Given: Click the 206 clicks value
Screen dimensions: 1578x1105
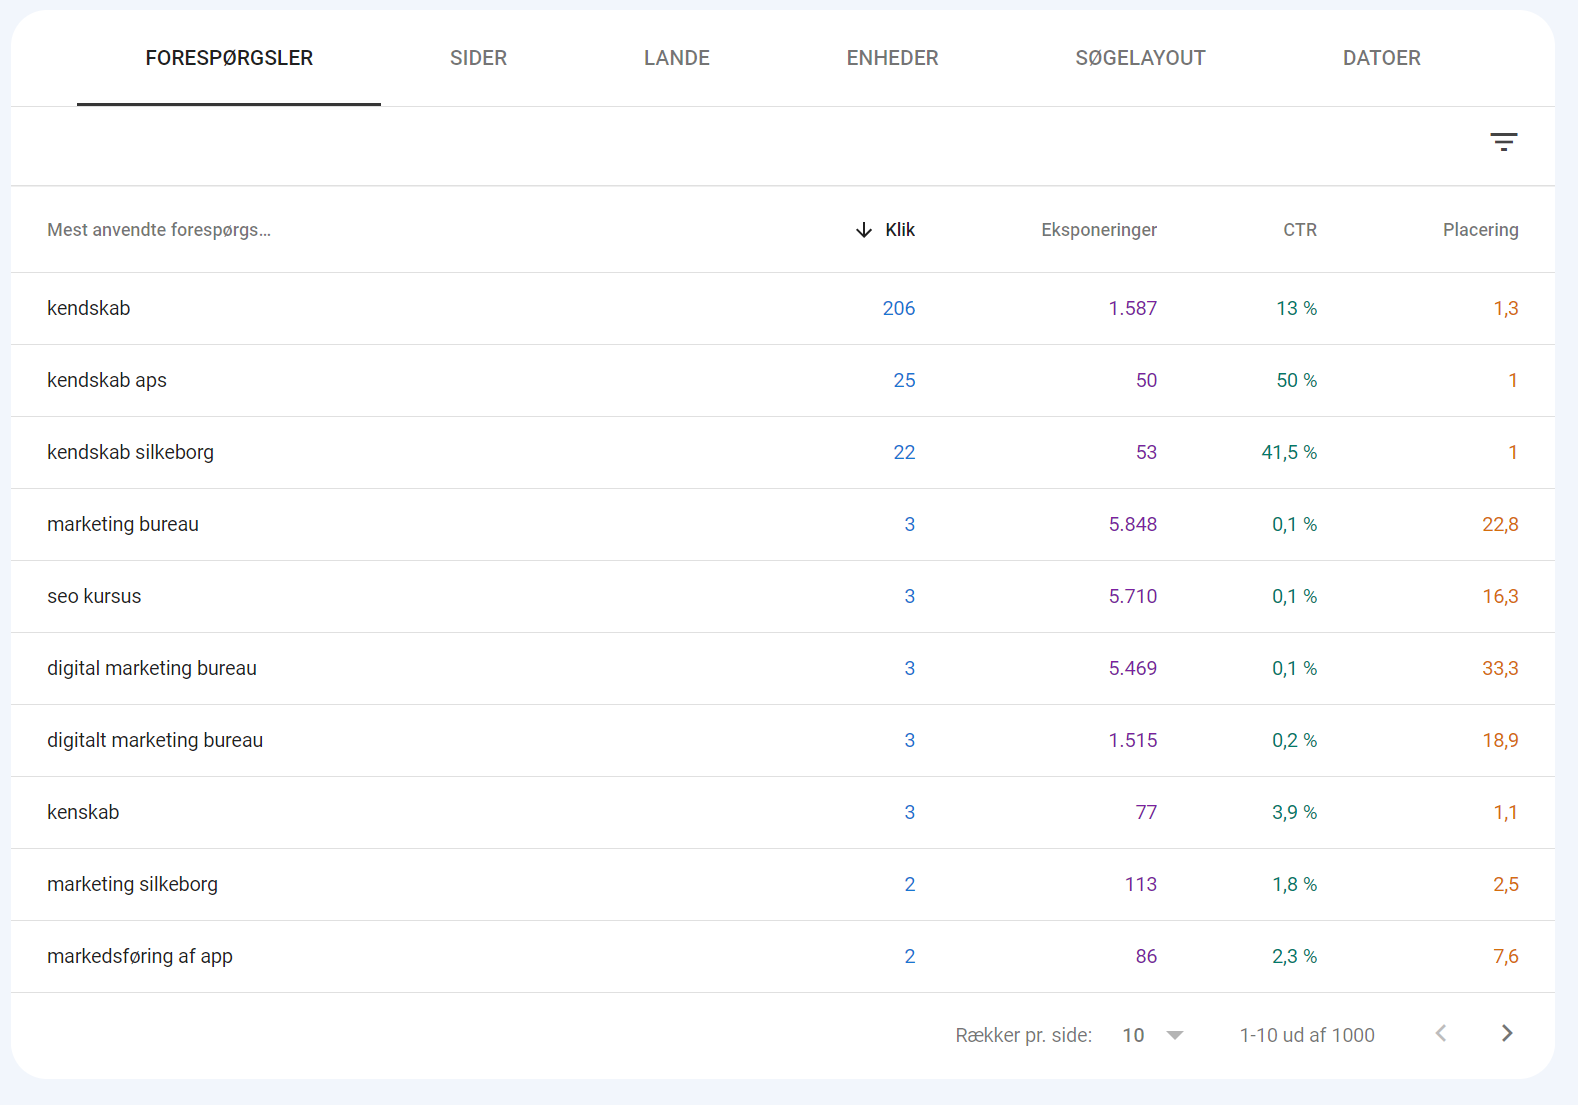Looking at the screenshot, I should (x=899, y=309).
